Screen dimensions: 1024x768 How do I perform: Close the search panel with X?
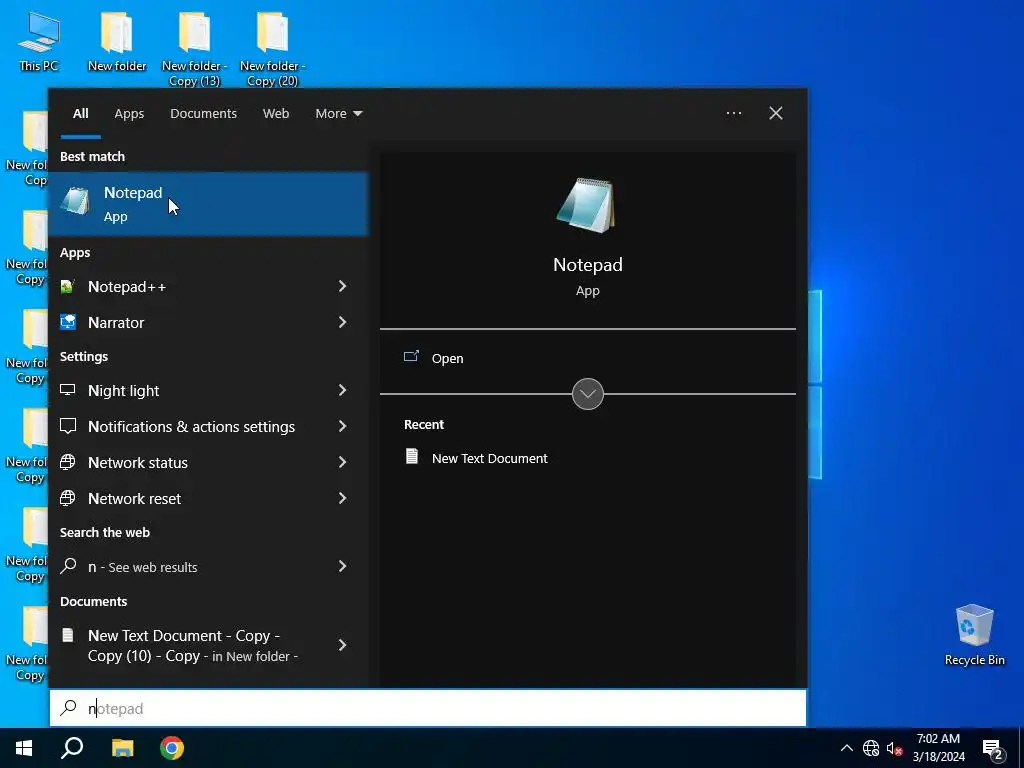click(x=776, y=113)
